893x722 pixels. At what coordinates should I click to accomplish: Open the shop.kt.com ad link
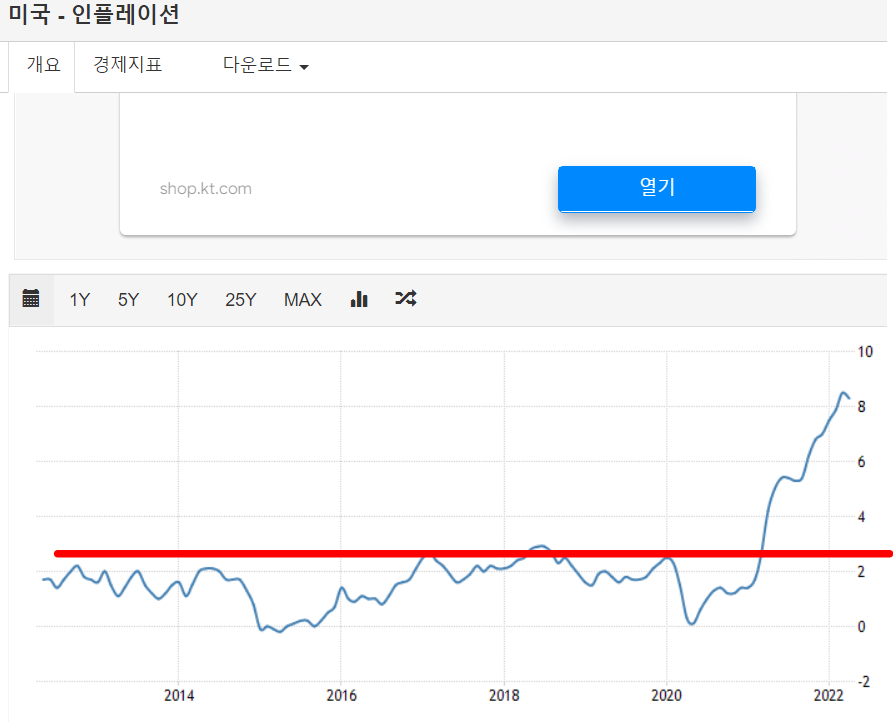click(206, 188)
